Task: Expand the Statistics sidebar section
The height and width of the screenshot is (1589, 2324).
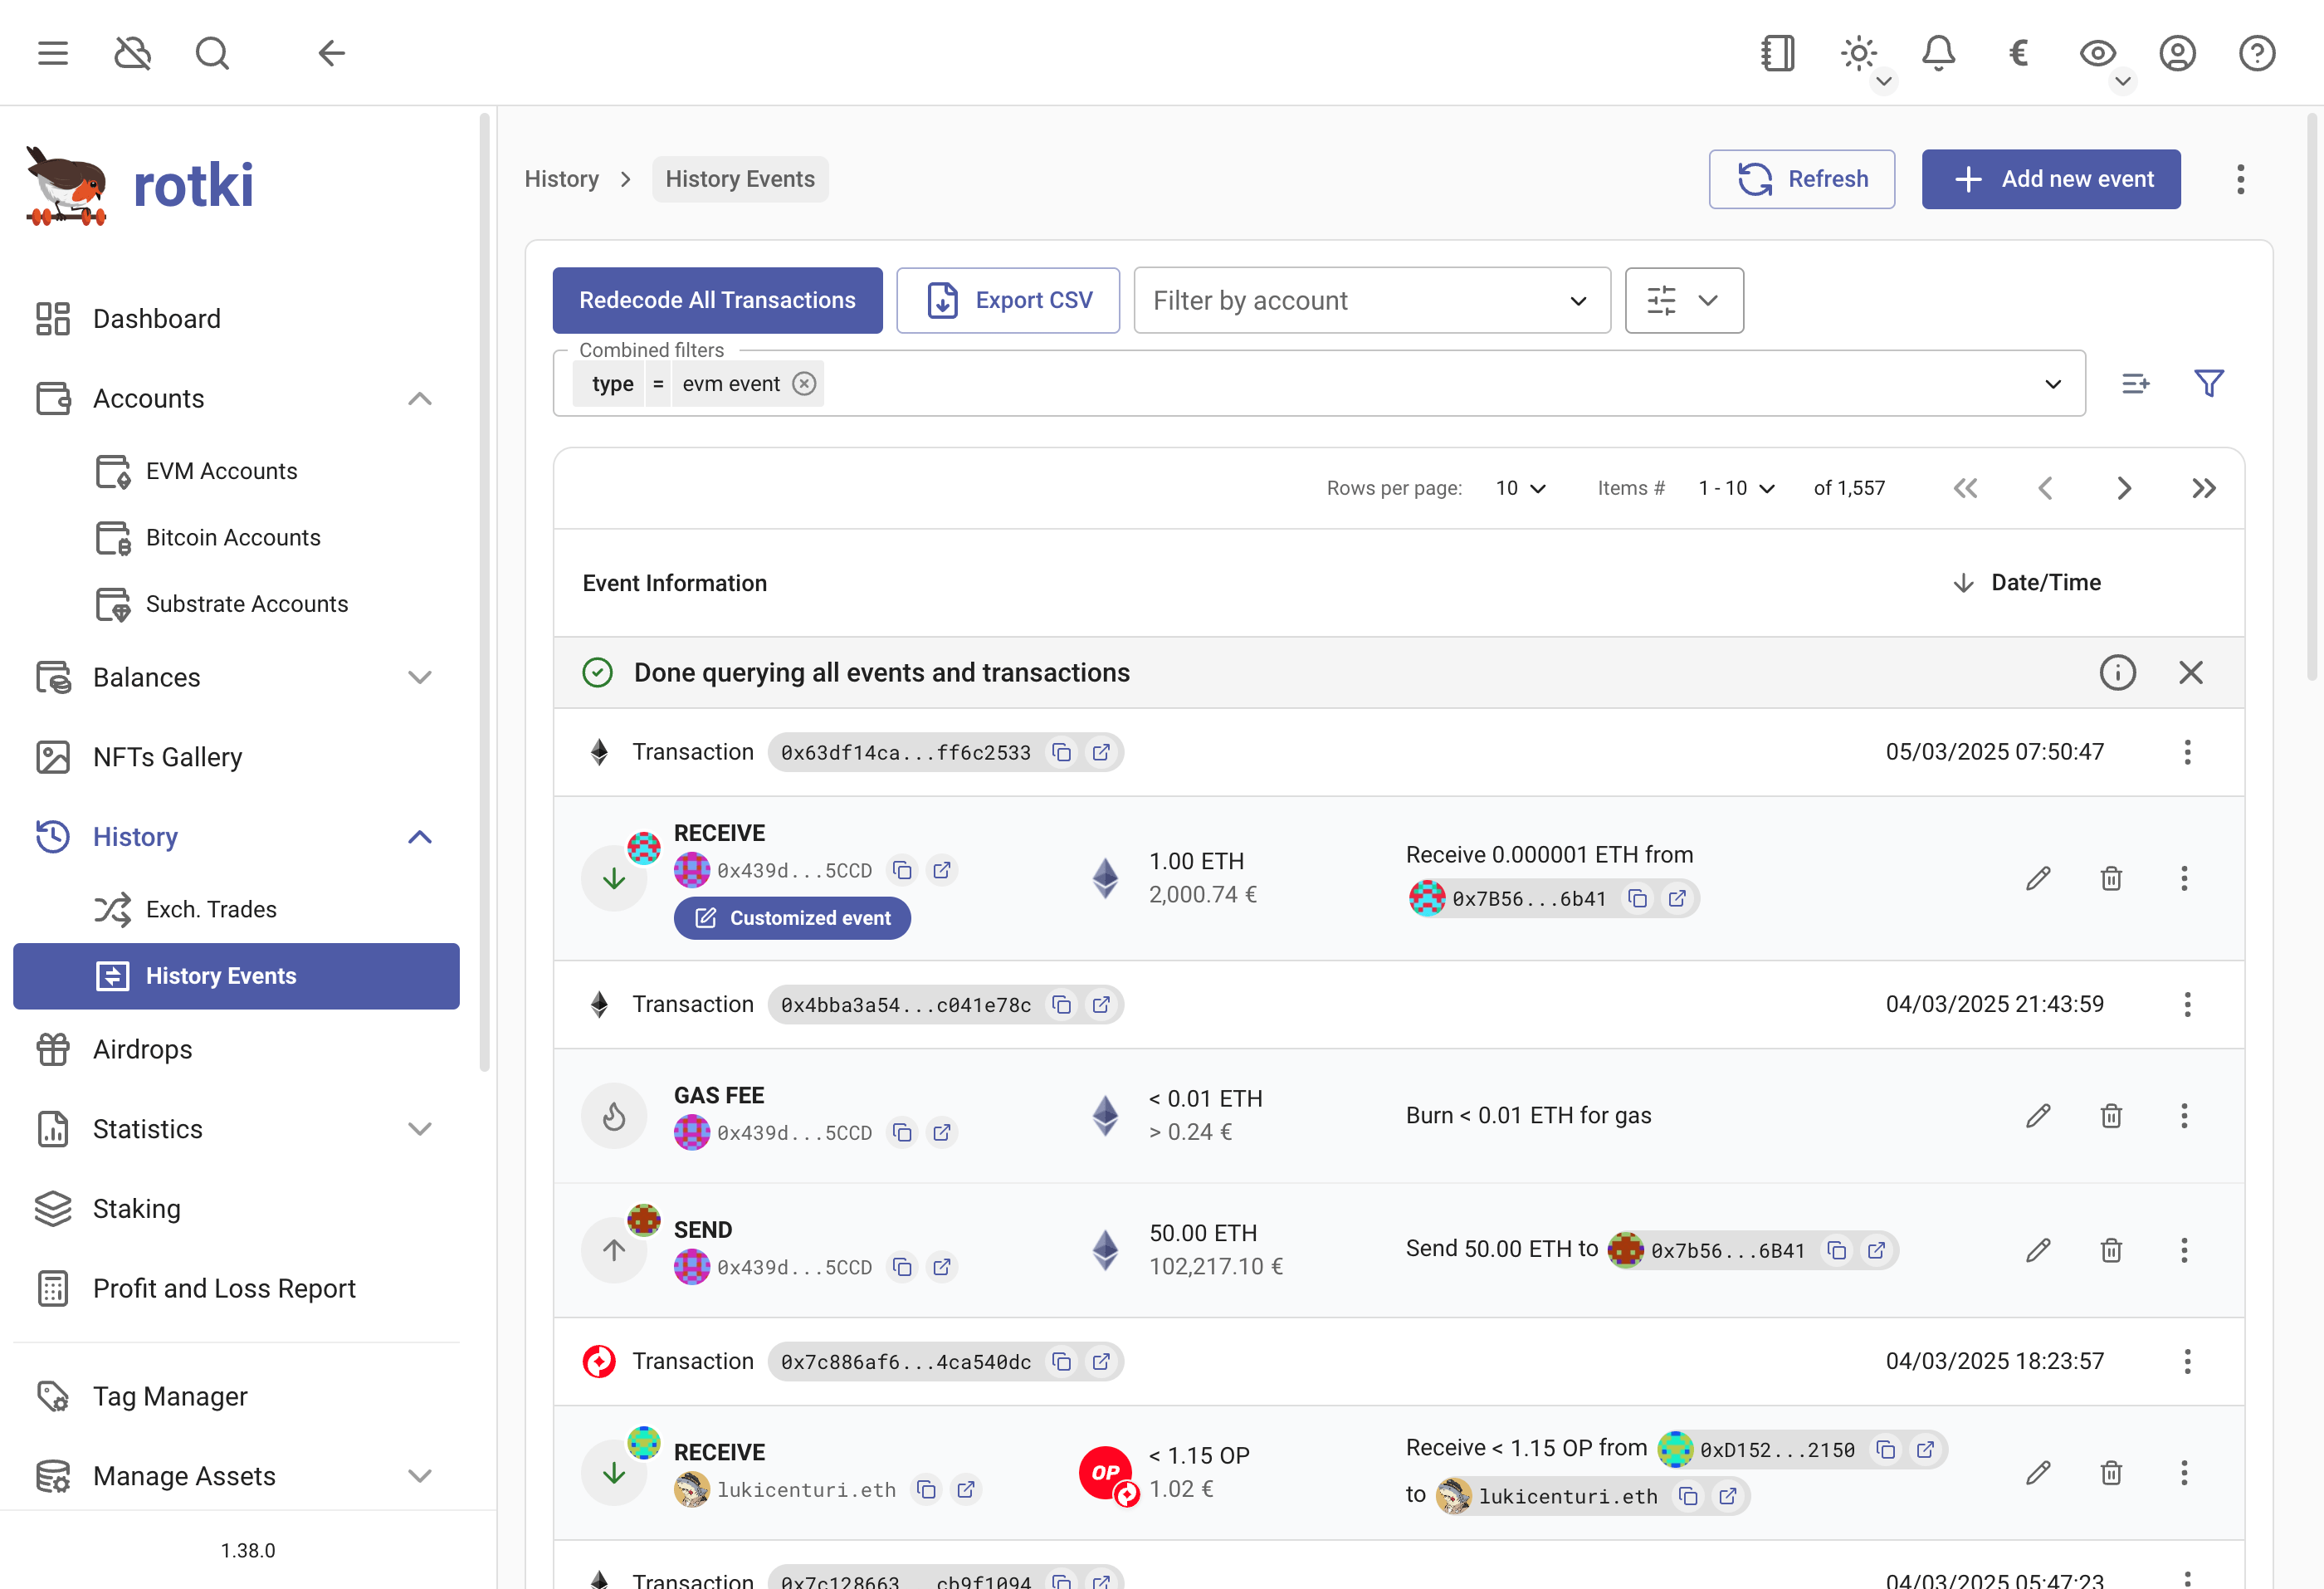Action: pos(420,1129)
